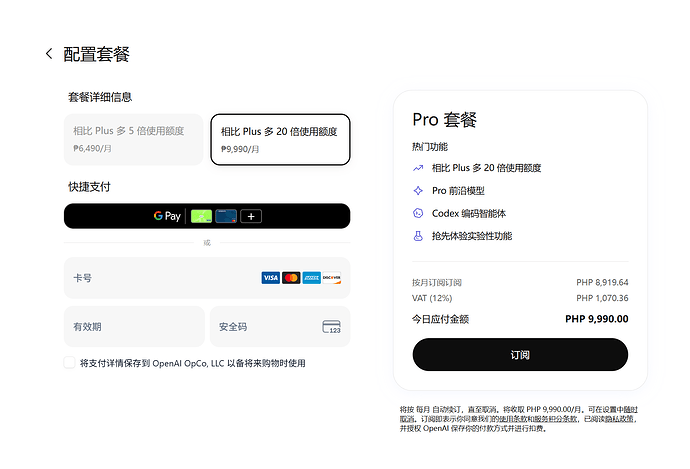This screenshot has width=690, height=469.
Task: Click the 热门功能 label
Action: [429, 147]
